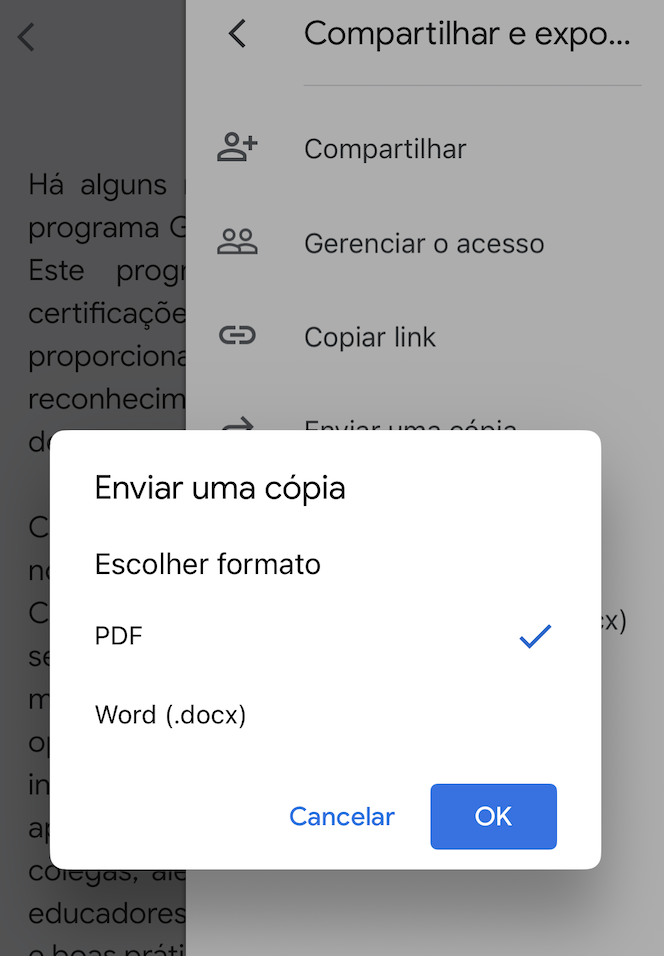This screenshot has width=664, height=956.
Task: Dismiss the dialog with Cancelar
Action: 342,817
